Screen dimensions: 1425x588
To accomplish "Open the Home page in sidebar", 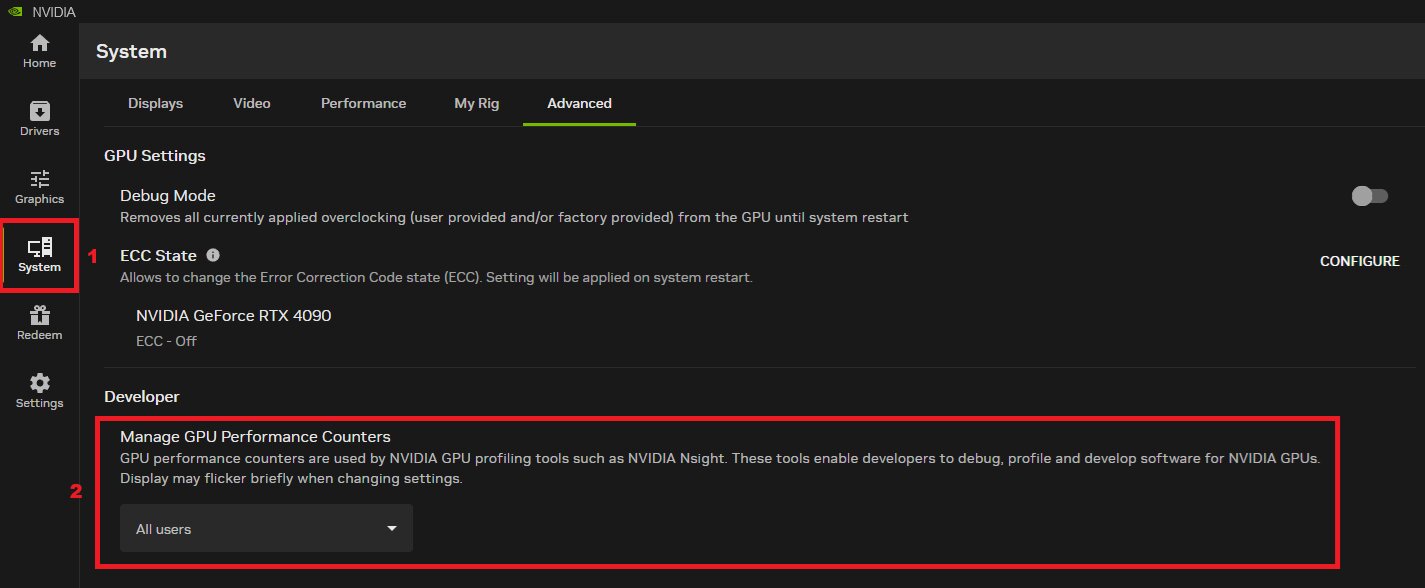I will coord(39,51).
